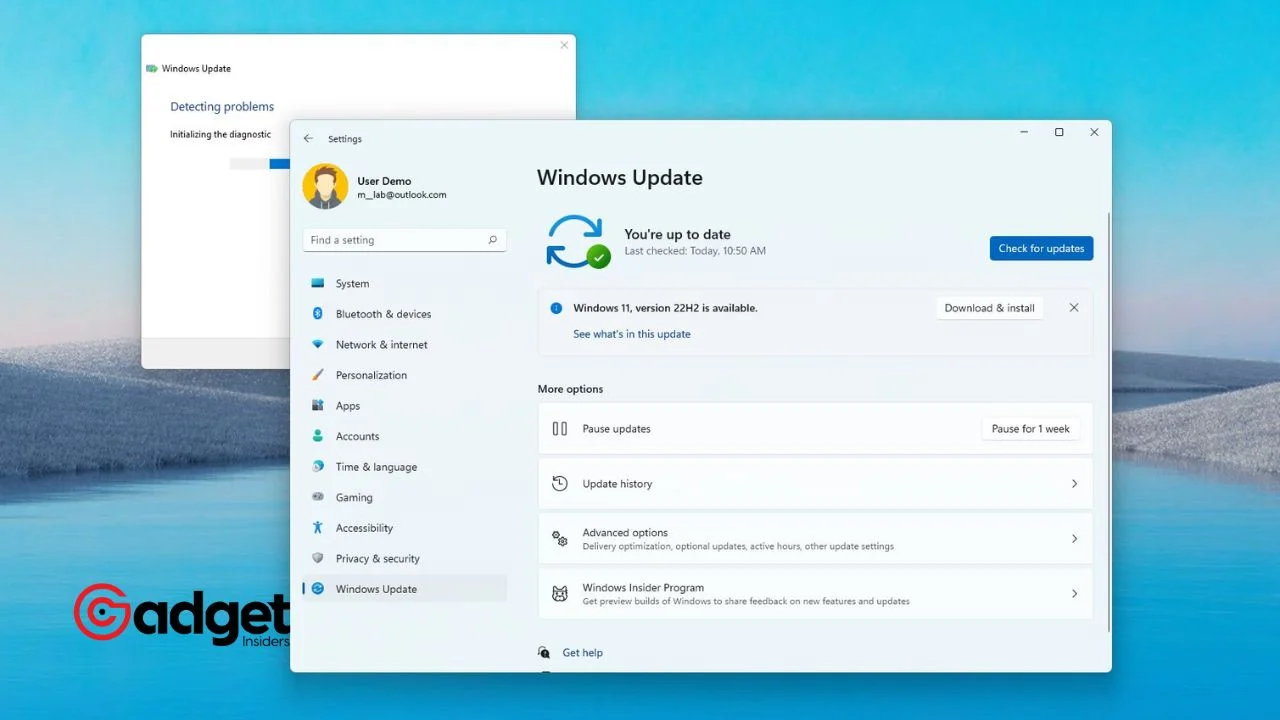Maximize the Settings window
This screenshot has width=1280, height=720.
pos(1059,132)
